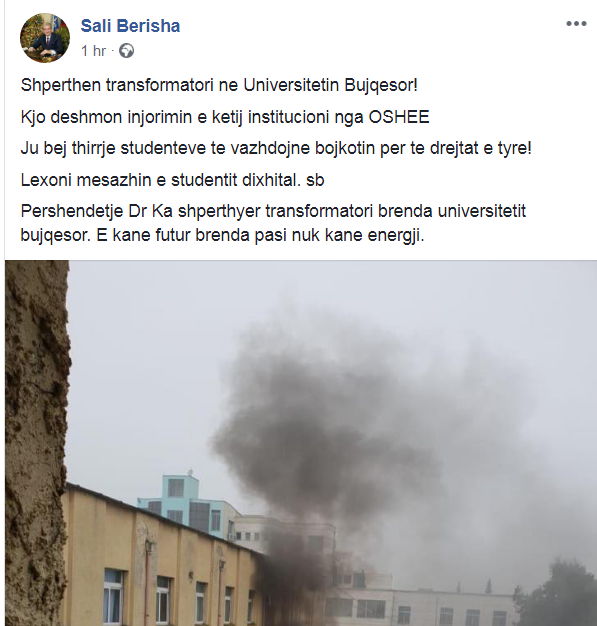
Task: Click the grey sky area of the photo
Action: [160, 359]
